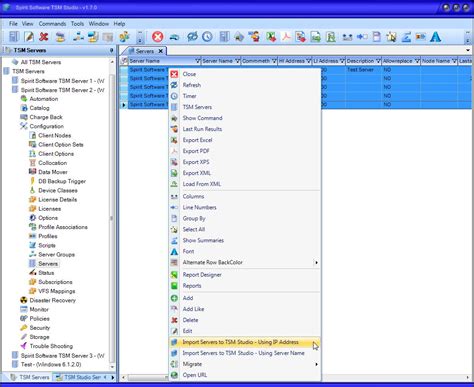Click the Disaster Recovery radiation icon
This screenshot has width=474, height=387.
pyautogui.click(x=24, y=300)
